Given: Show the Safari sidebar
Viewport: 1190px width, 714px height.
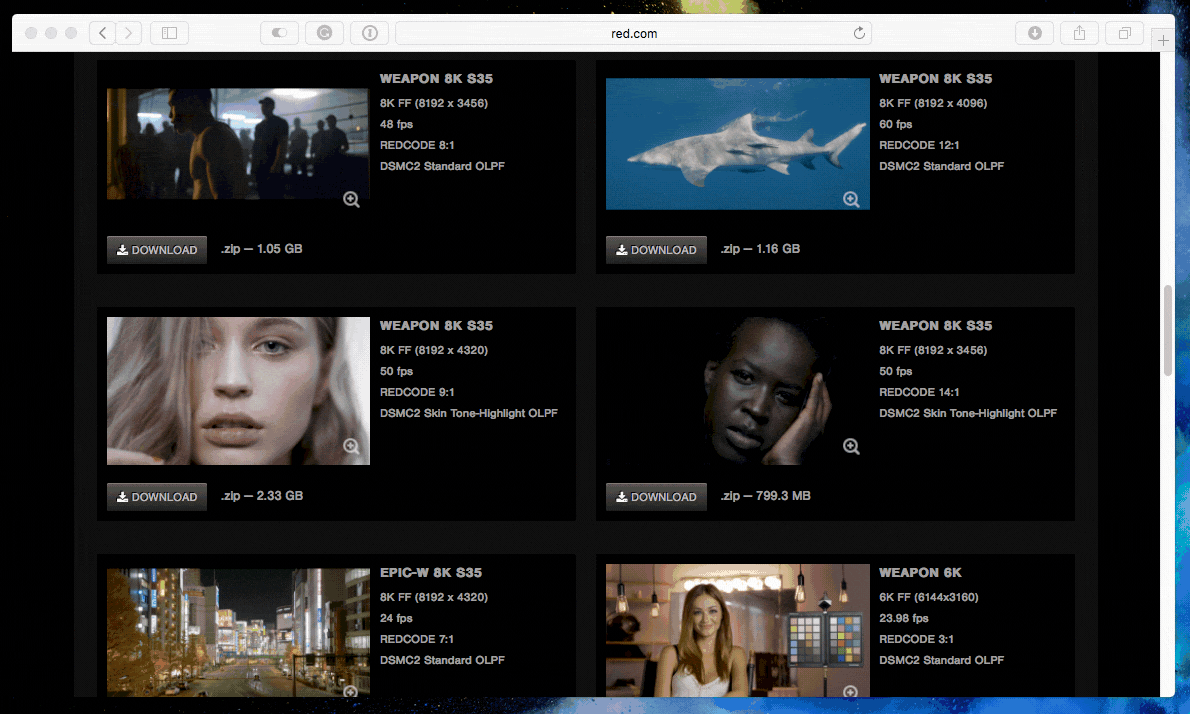Looking at the screenshot, I should point(169,33).
